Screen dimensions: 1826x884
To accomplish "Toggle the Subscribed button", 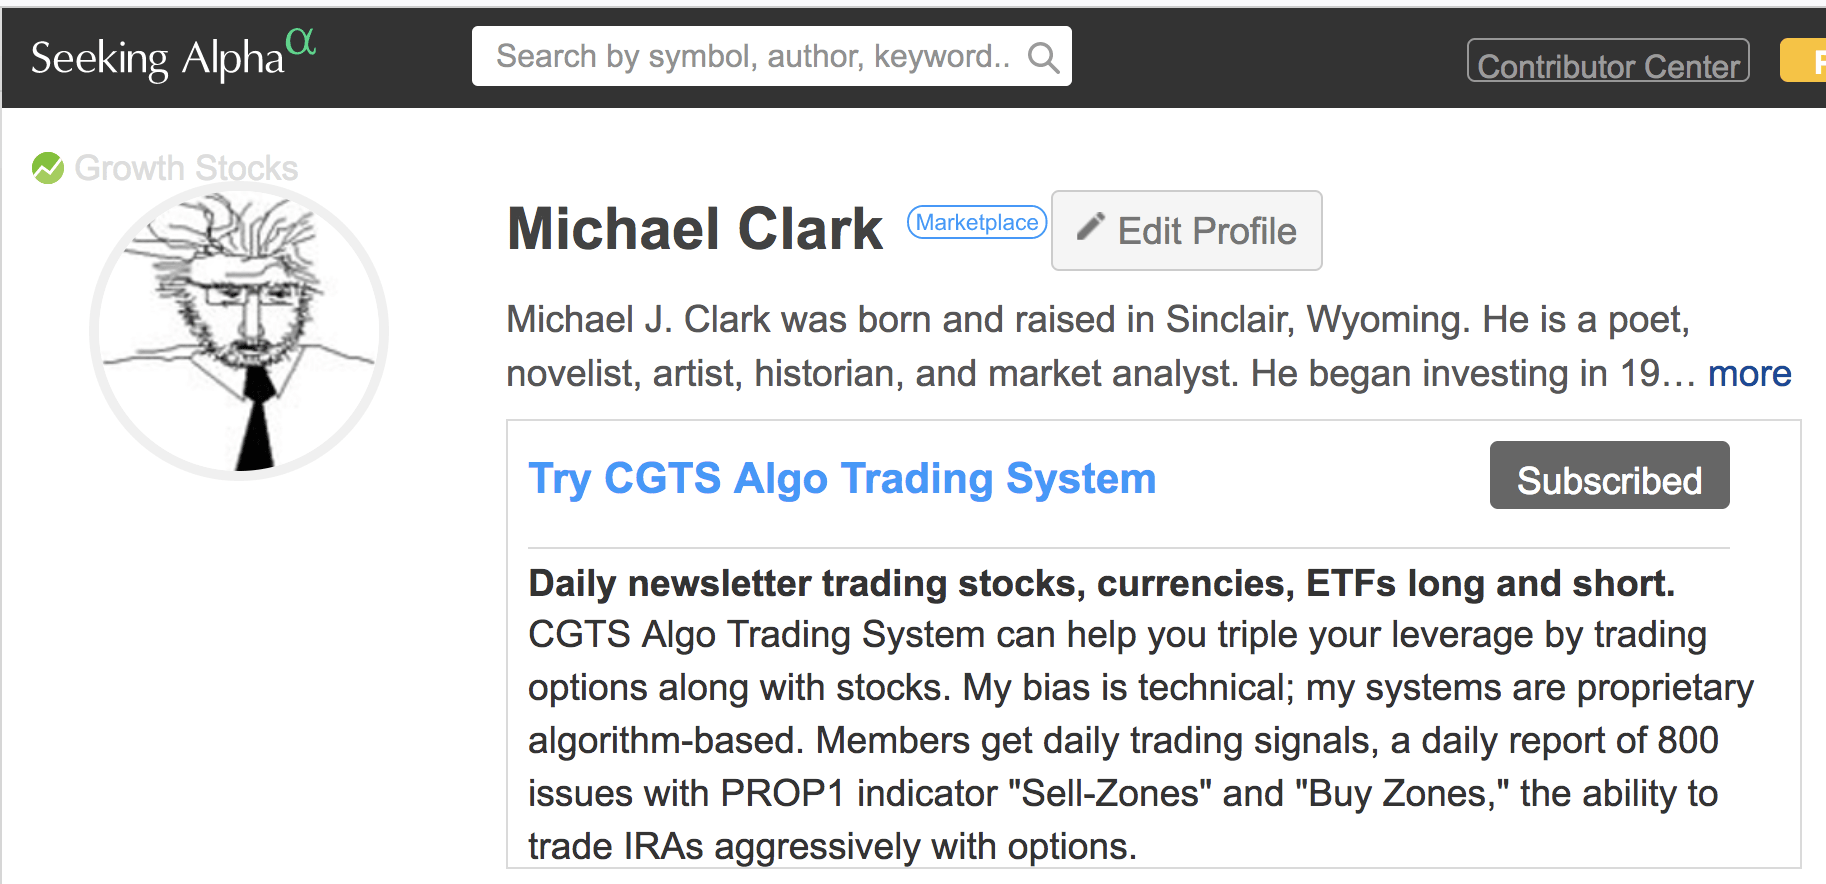I will (1609, 477).
